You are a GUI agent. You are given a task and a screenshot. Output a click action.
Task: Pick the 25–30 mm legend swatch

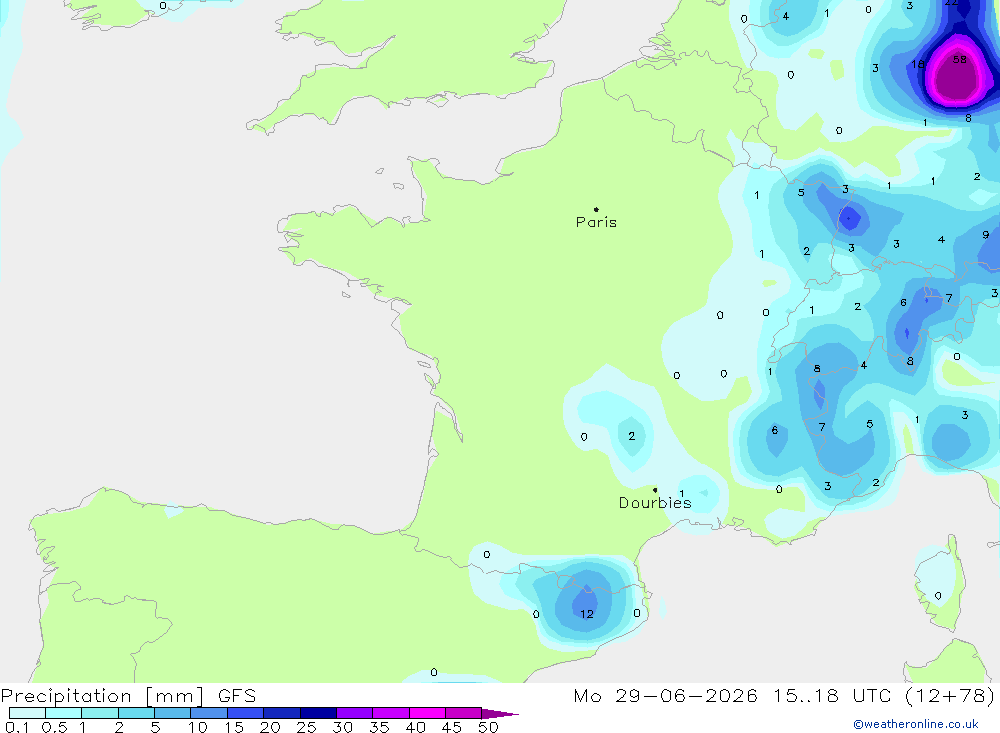point(318,713)
